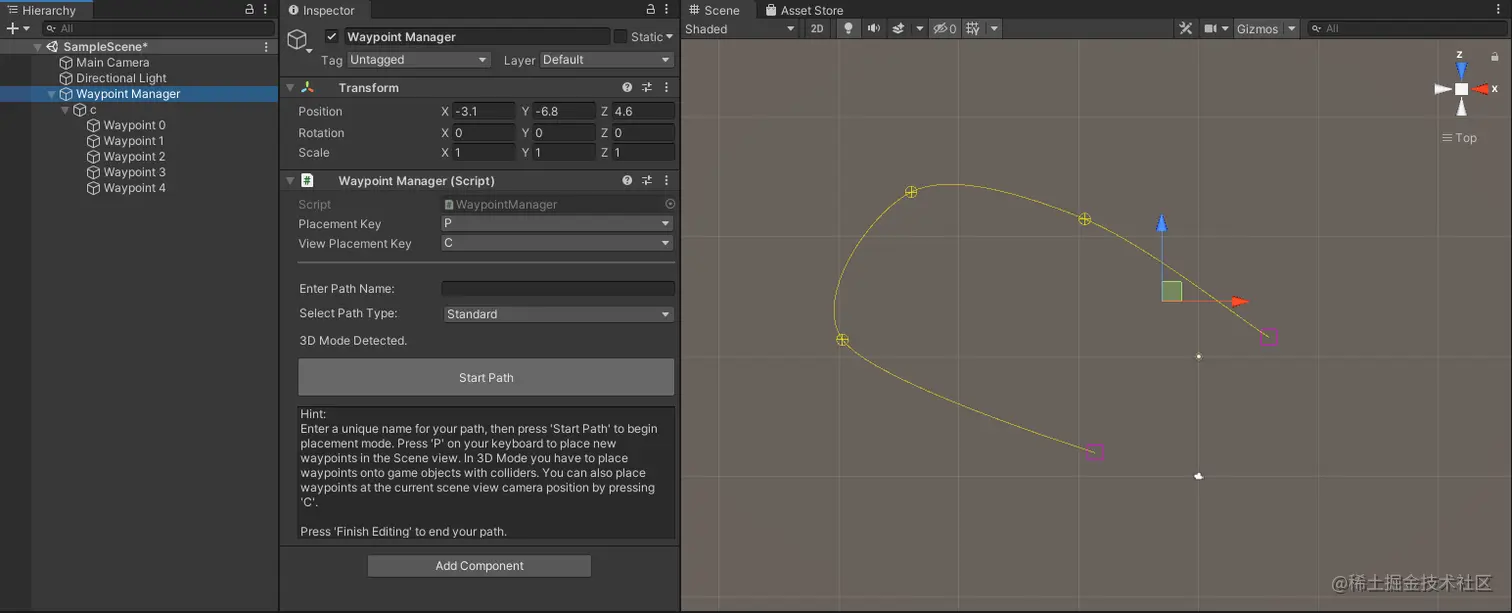The height and width of the screenshot is (613, 1512).
Task: Disable the Waypoint Manager active checkbox
Action: (330, 36)
